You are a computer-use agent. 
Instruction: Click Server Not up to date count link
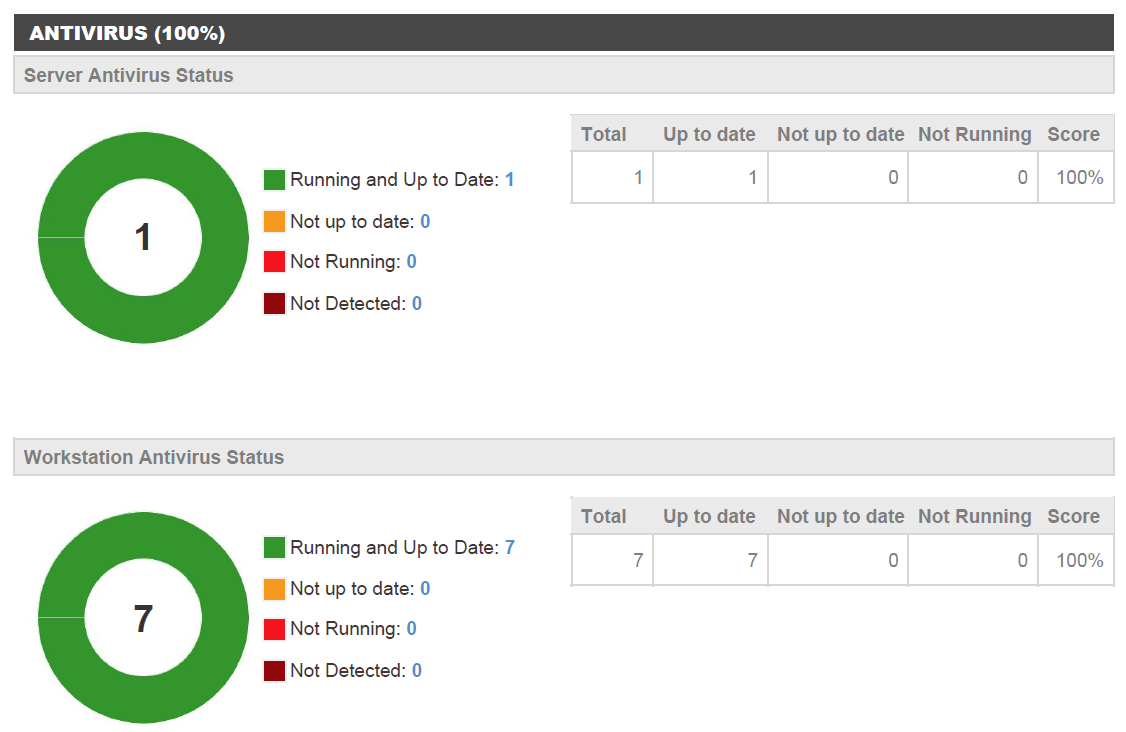[x=425, y=221]
